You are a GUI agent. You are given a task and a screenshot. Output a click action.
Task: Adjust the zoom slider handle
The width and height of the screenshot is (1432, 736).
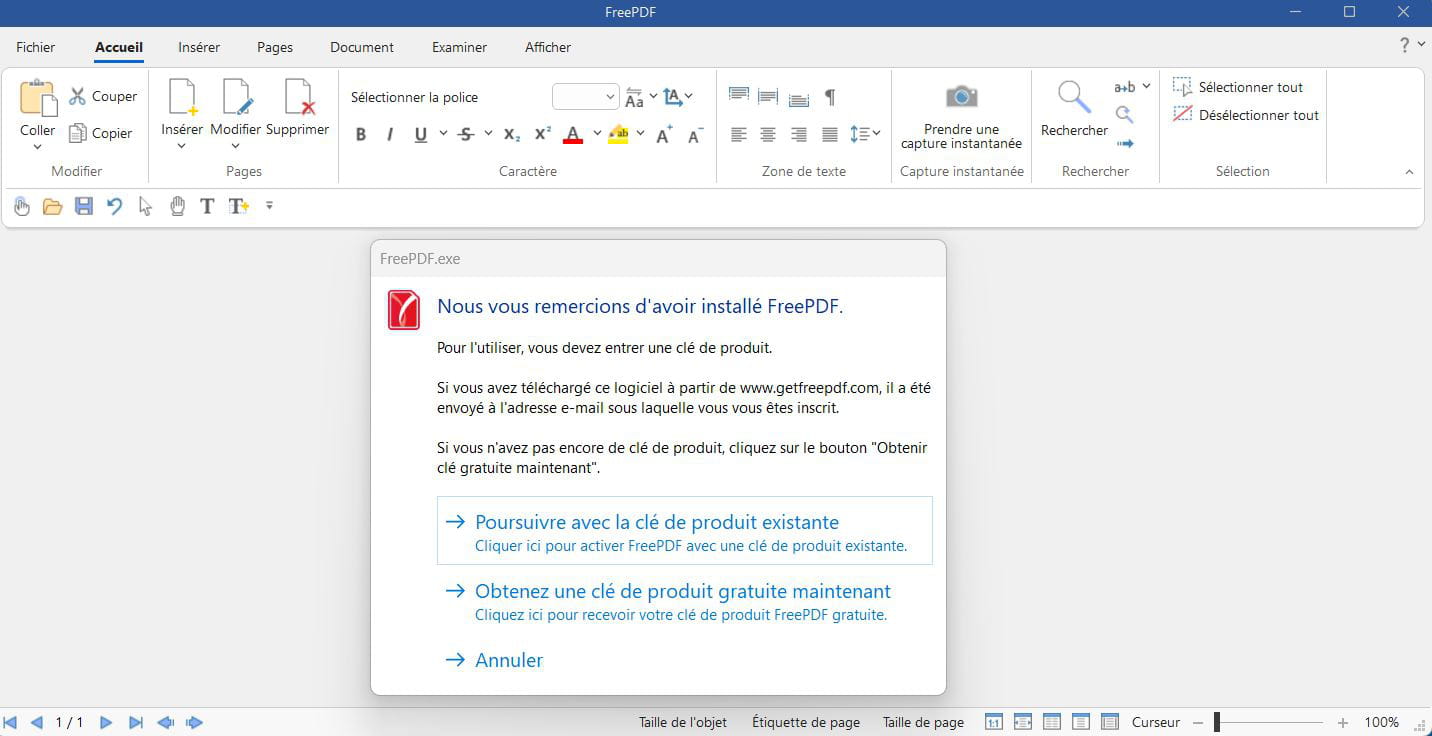[x=1217, y=722]
